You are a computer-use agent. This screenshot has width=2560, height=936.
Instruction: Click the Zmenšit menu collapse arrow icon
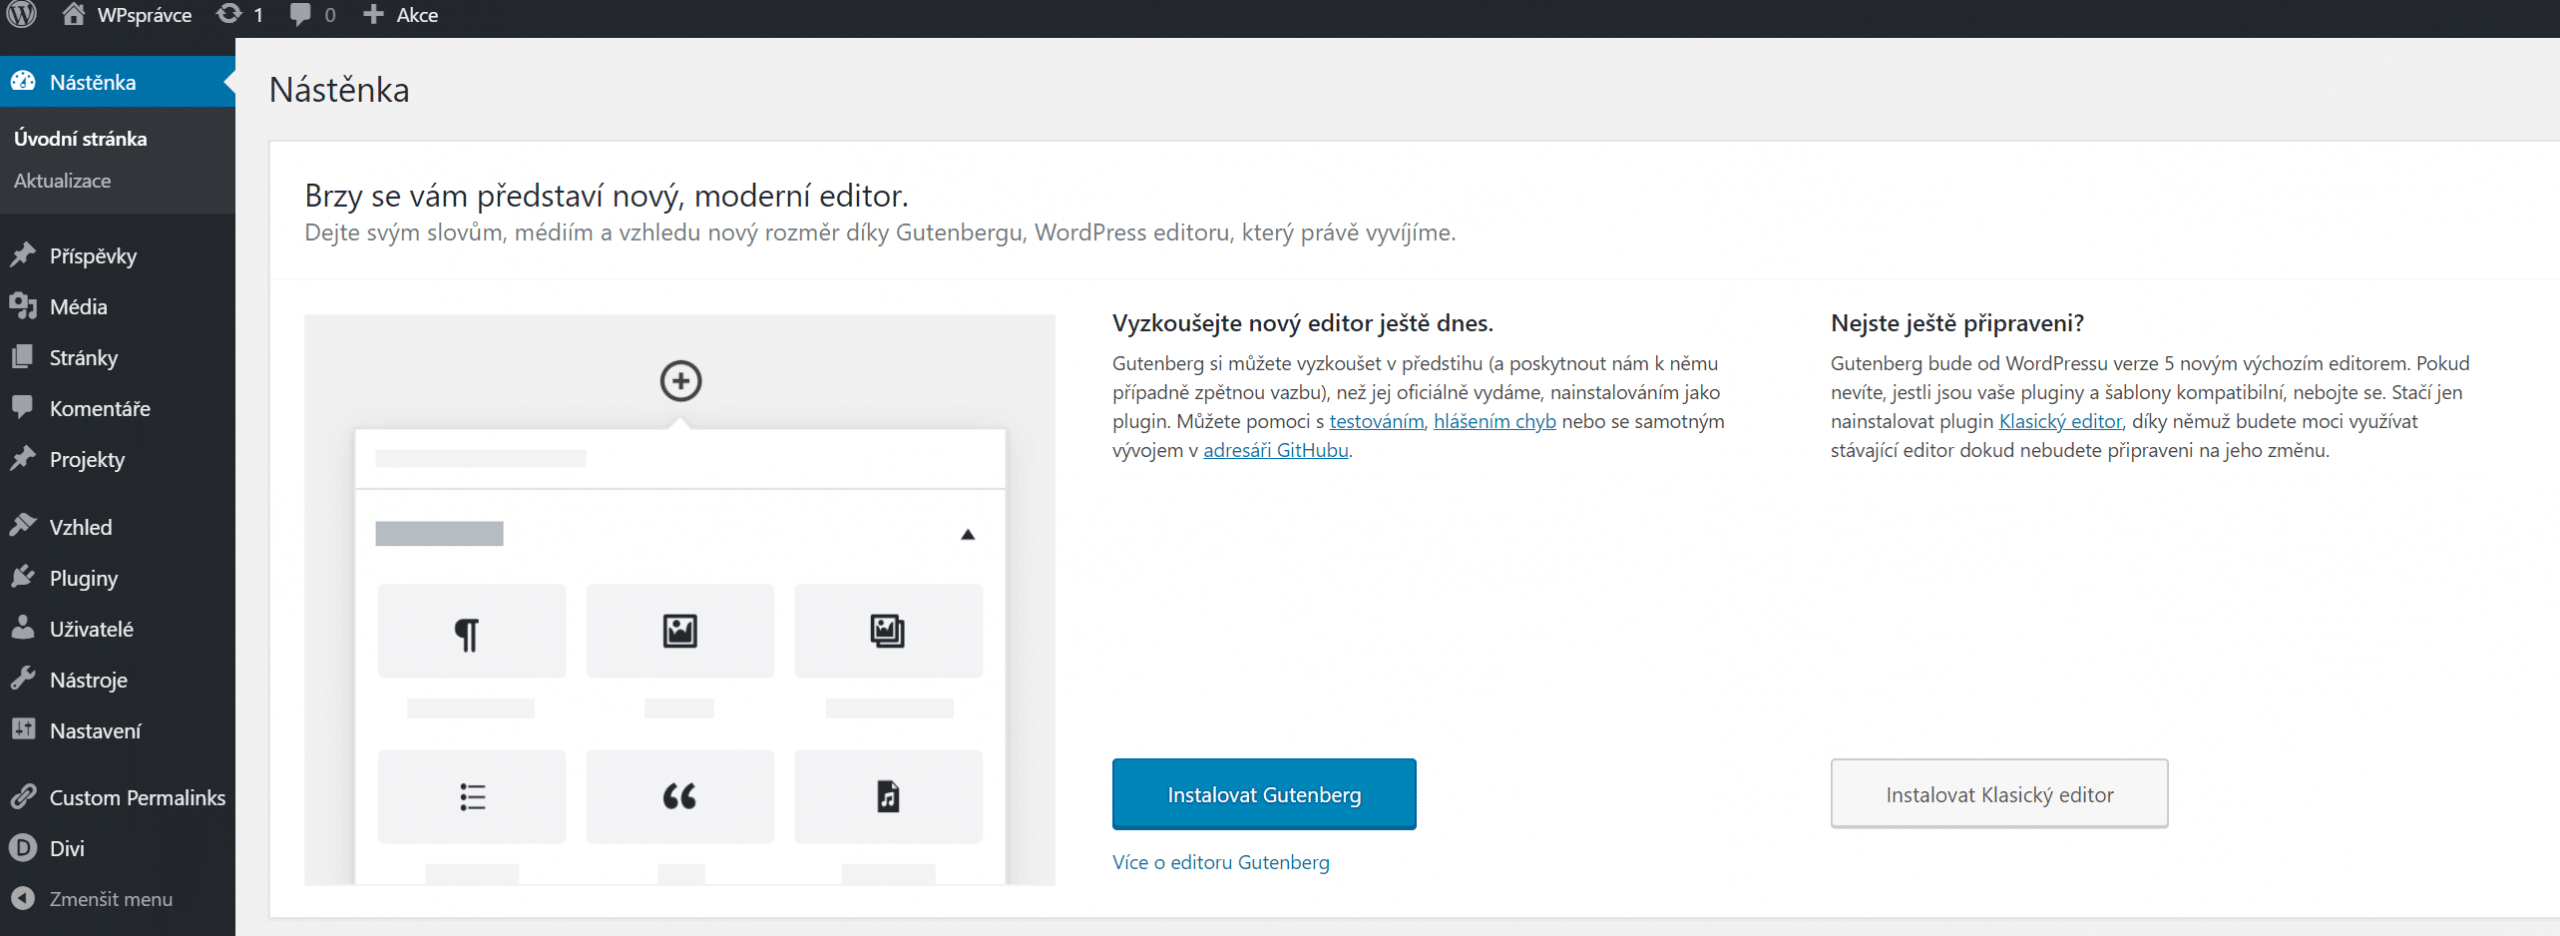[23, 898]
